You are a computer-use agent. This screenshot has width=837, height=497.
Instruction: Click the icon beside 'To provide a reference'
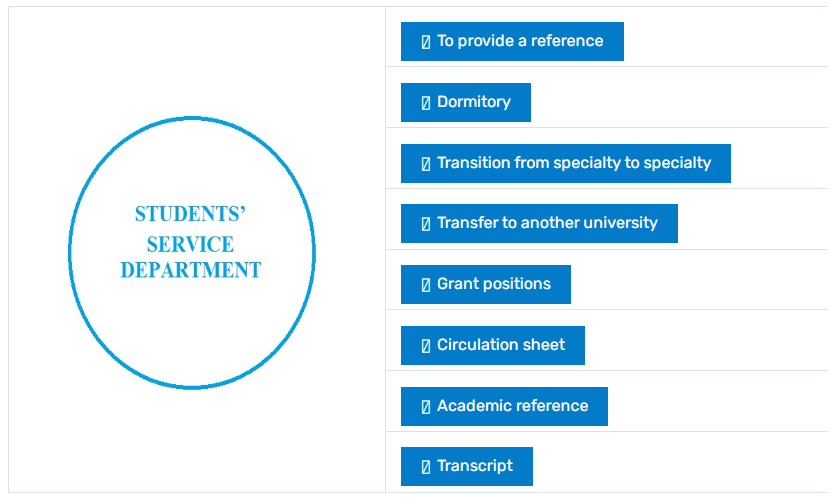coord(425,42)
